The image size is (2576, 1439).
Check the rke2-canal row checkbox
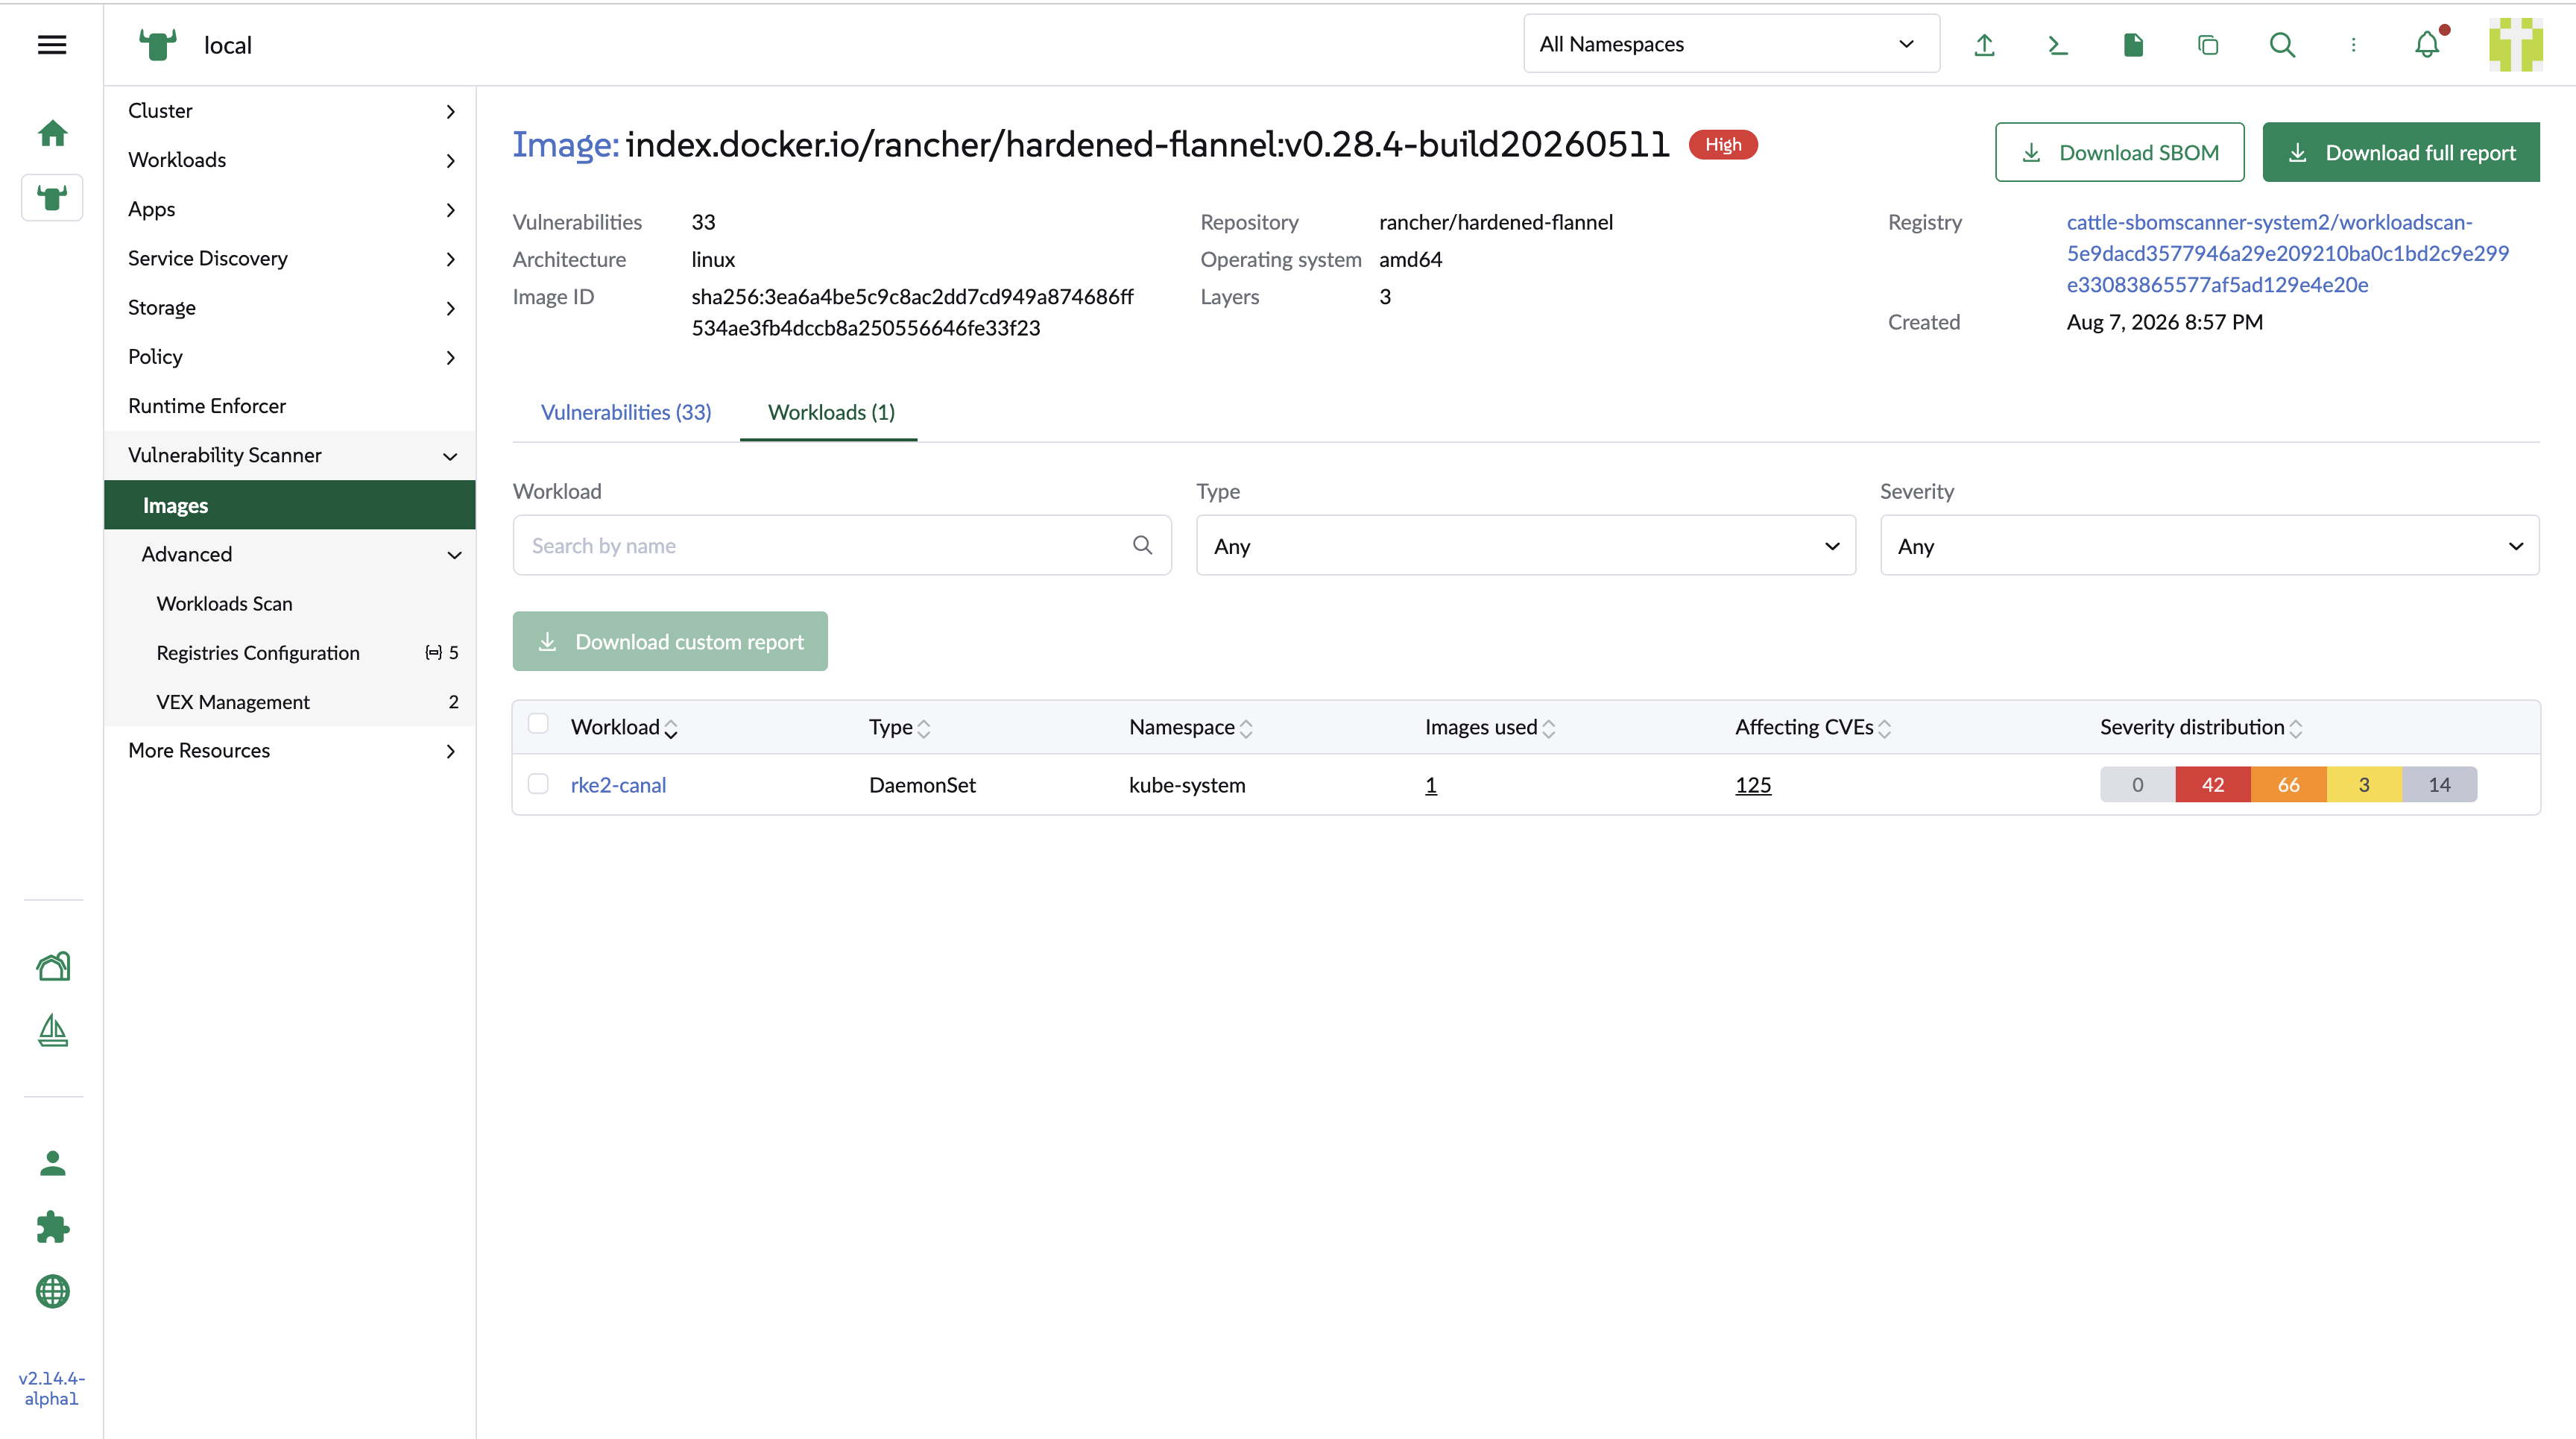pos(538,784)
